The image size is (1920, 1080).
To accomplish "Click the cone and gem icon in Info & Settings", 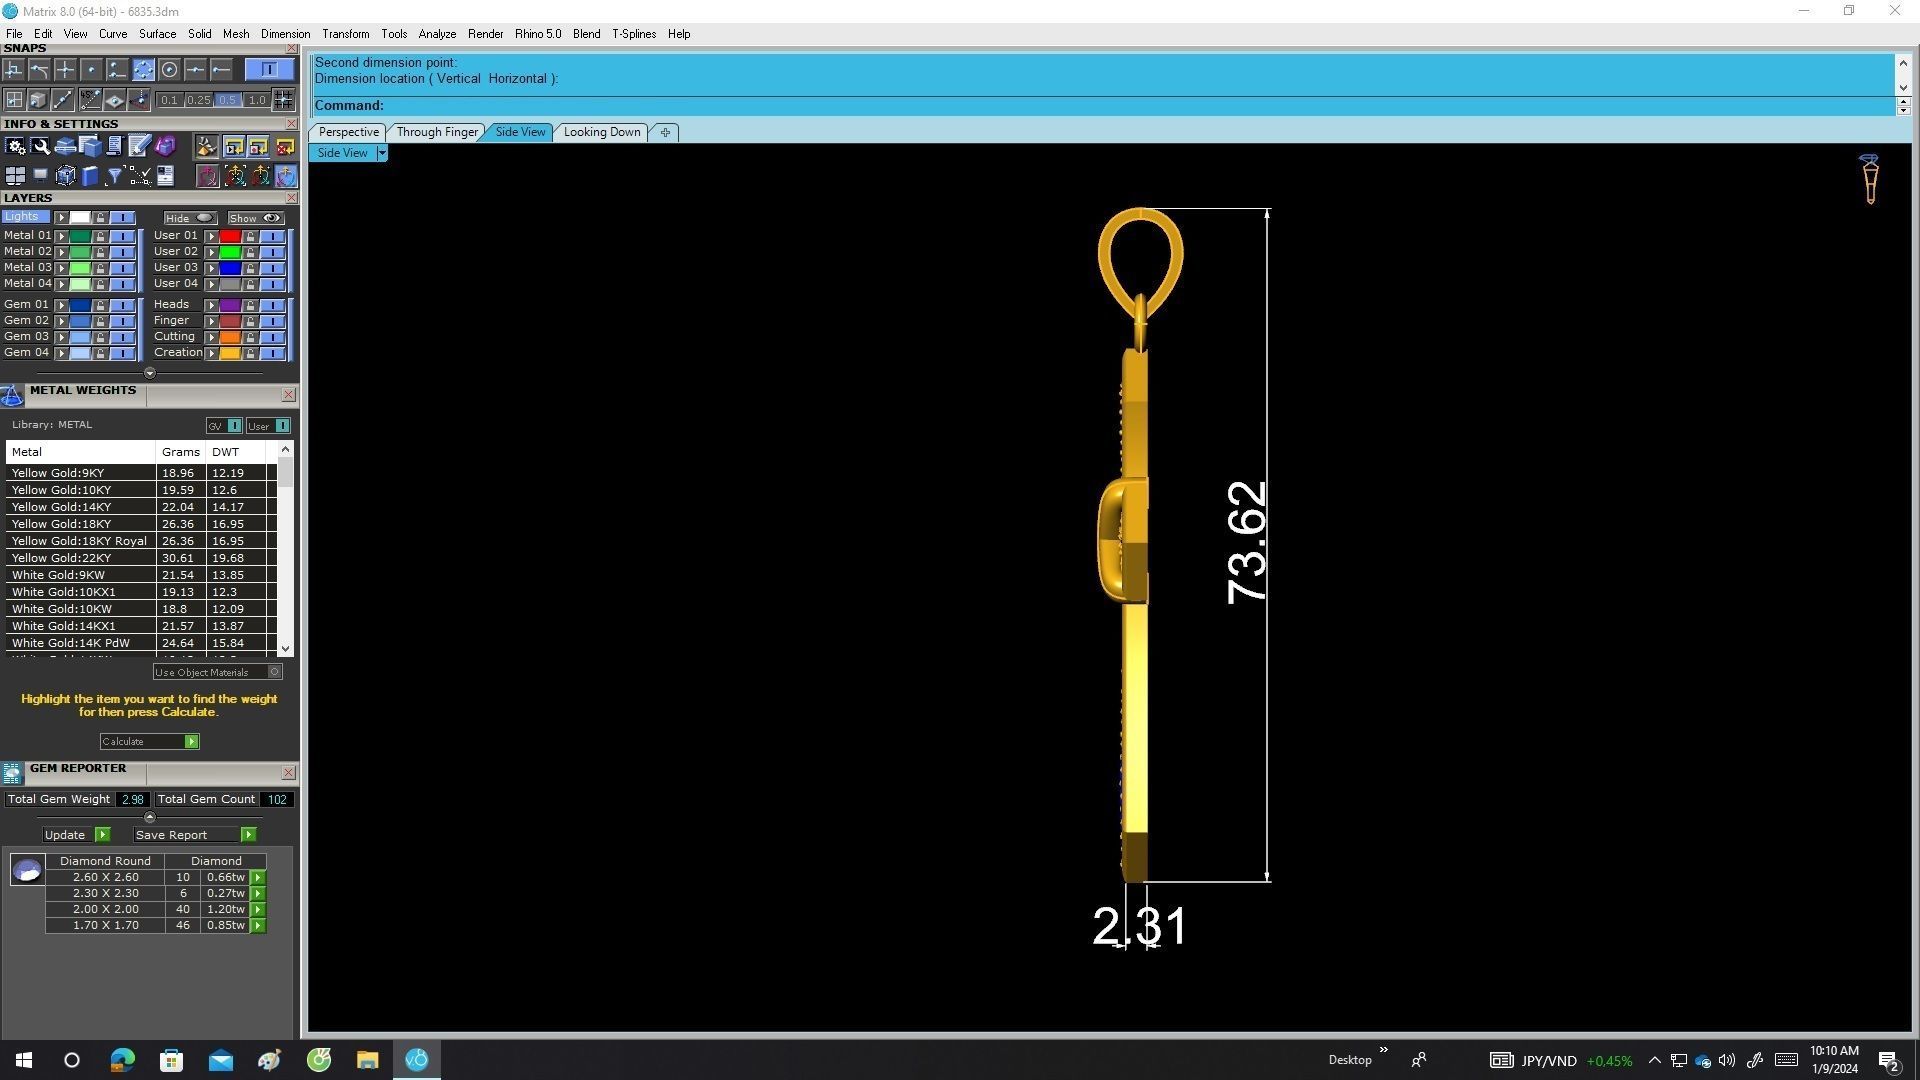I will pos(207,147).
